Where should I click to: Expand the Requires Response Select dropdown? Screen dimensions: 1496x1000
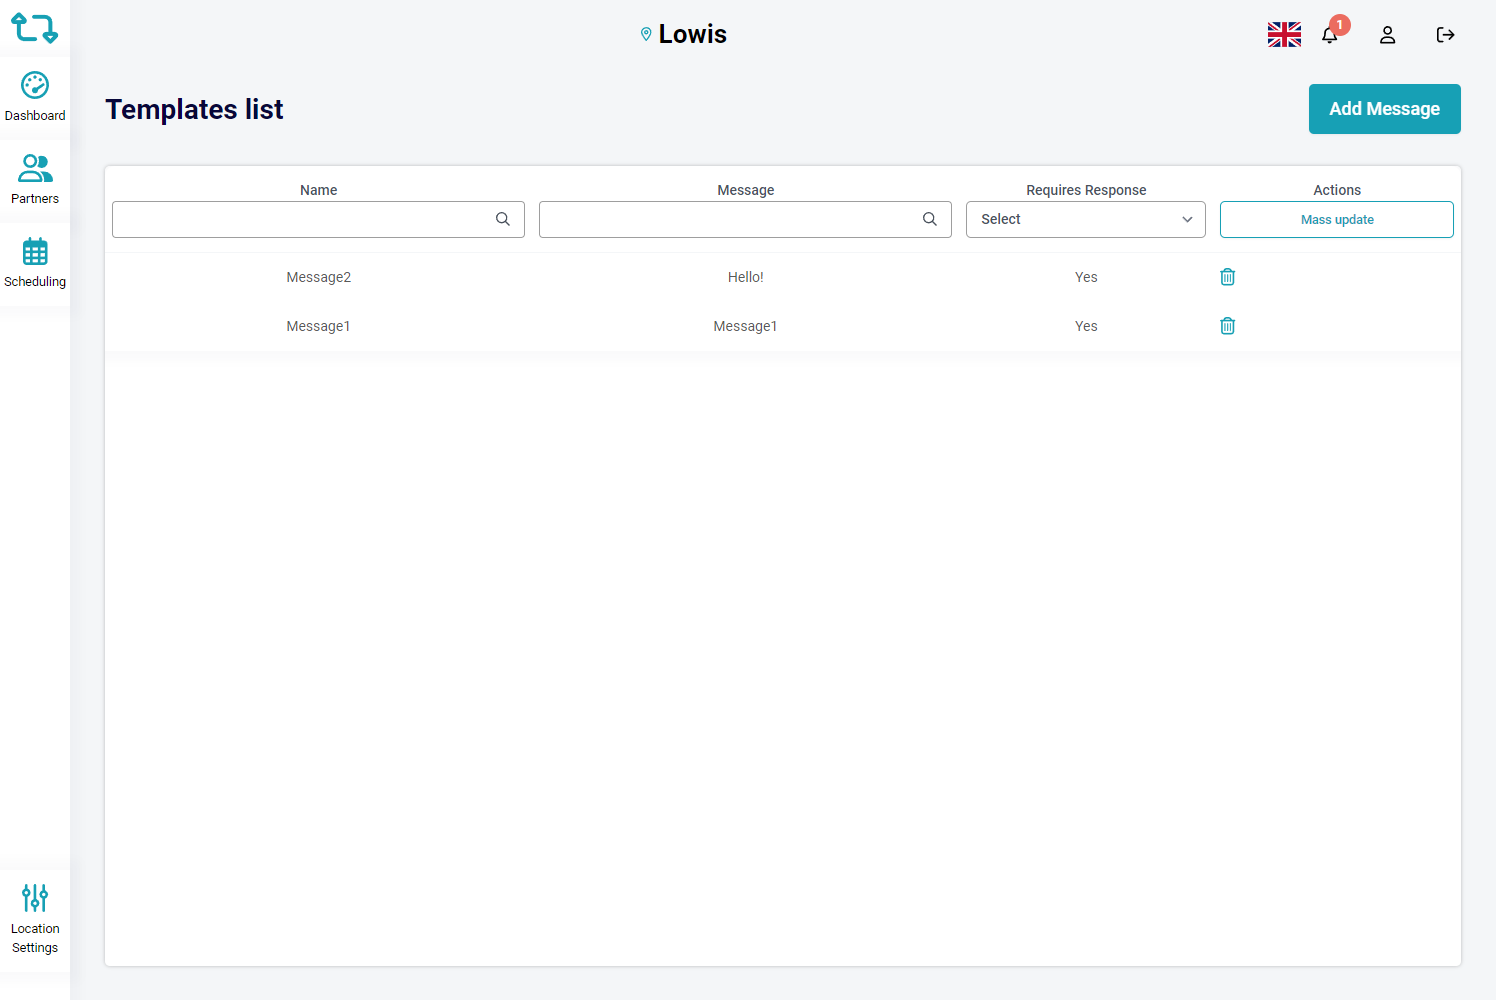(x=1085, y=219)
